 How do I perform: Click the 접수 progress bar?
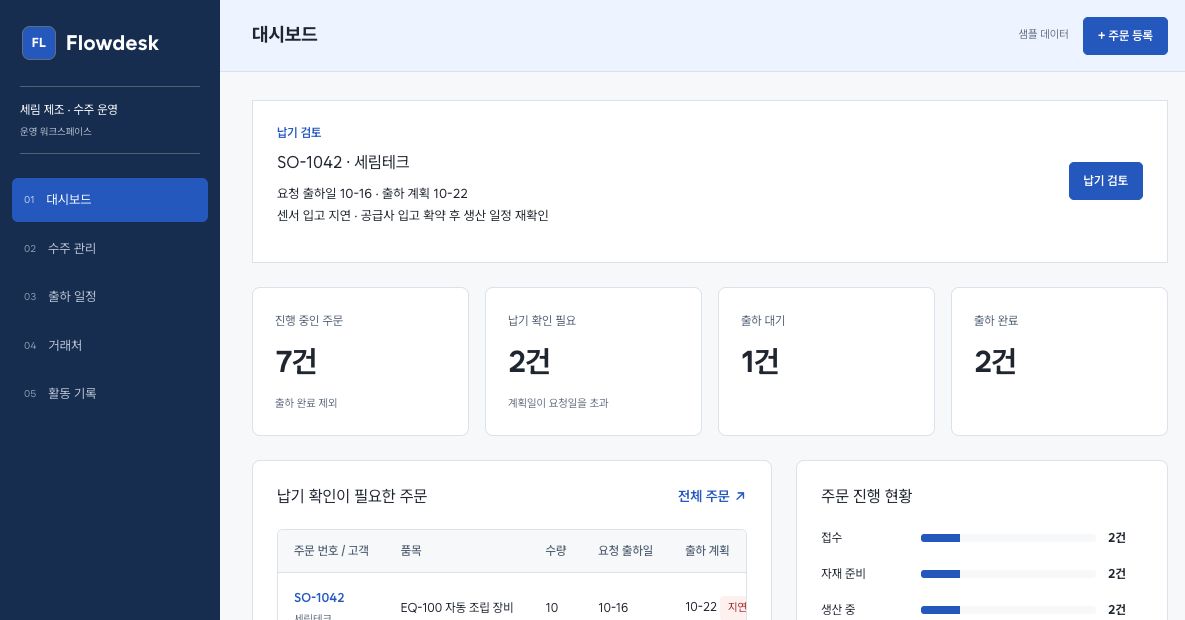click(1008, 538)
